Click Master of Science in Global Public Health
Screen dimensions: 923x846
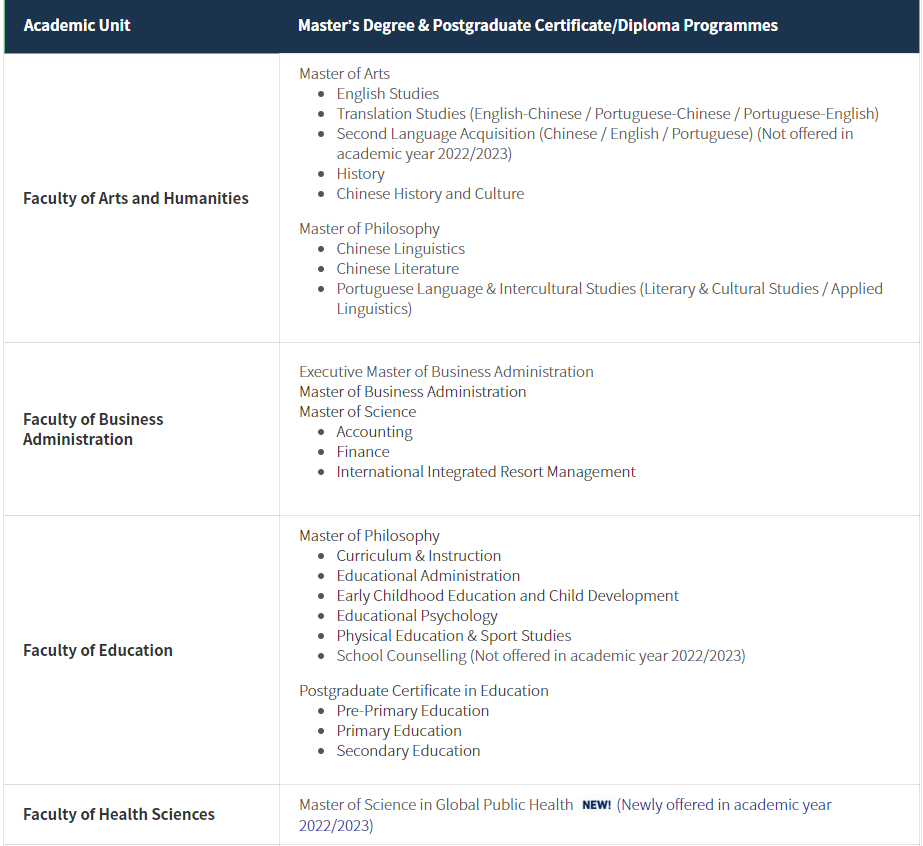[436, 804]
